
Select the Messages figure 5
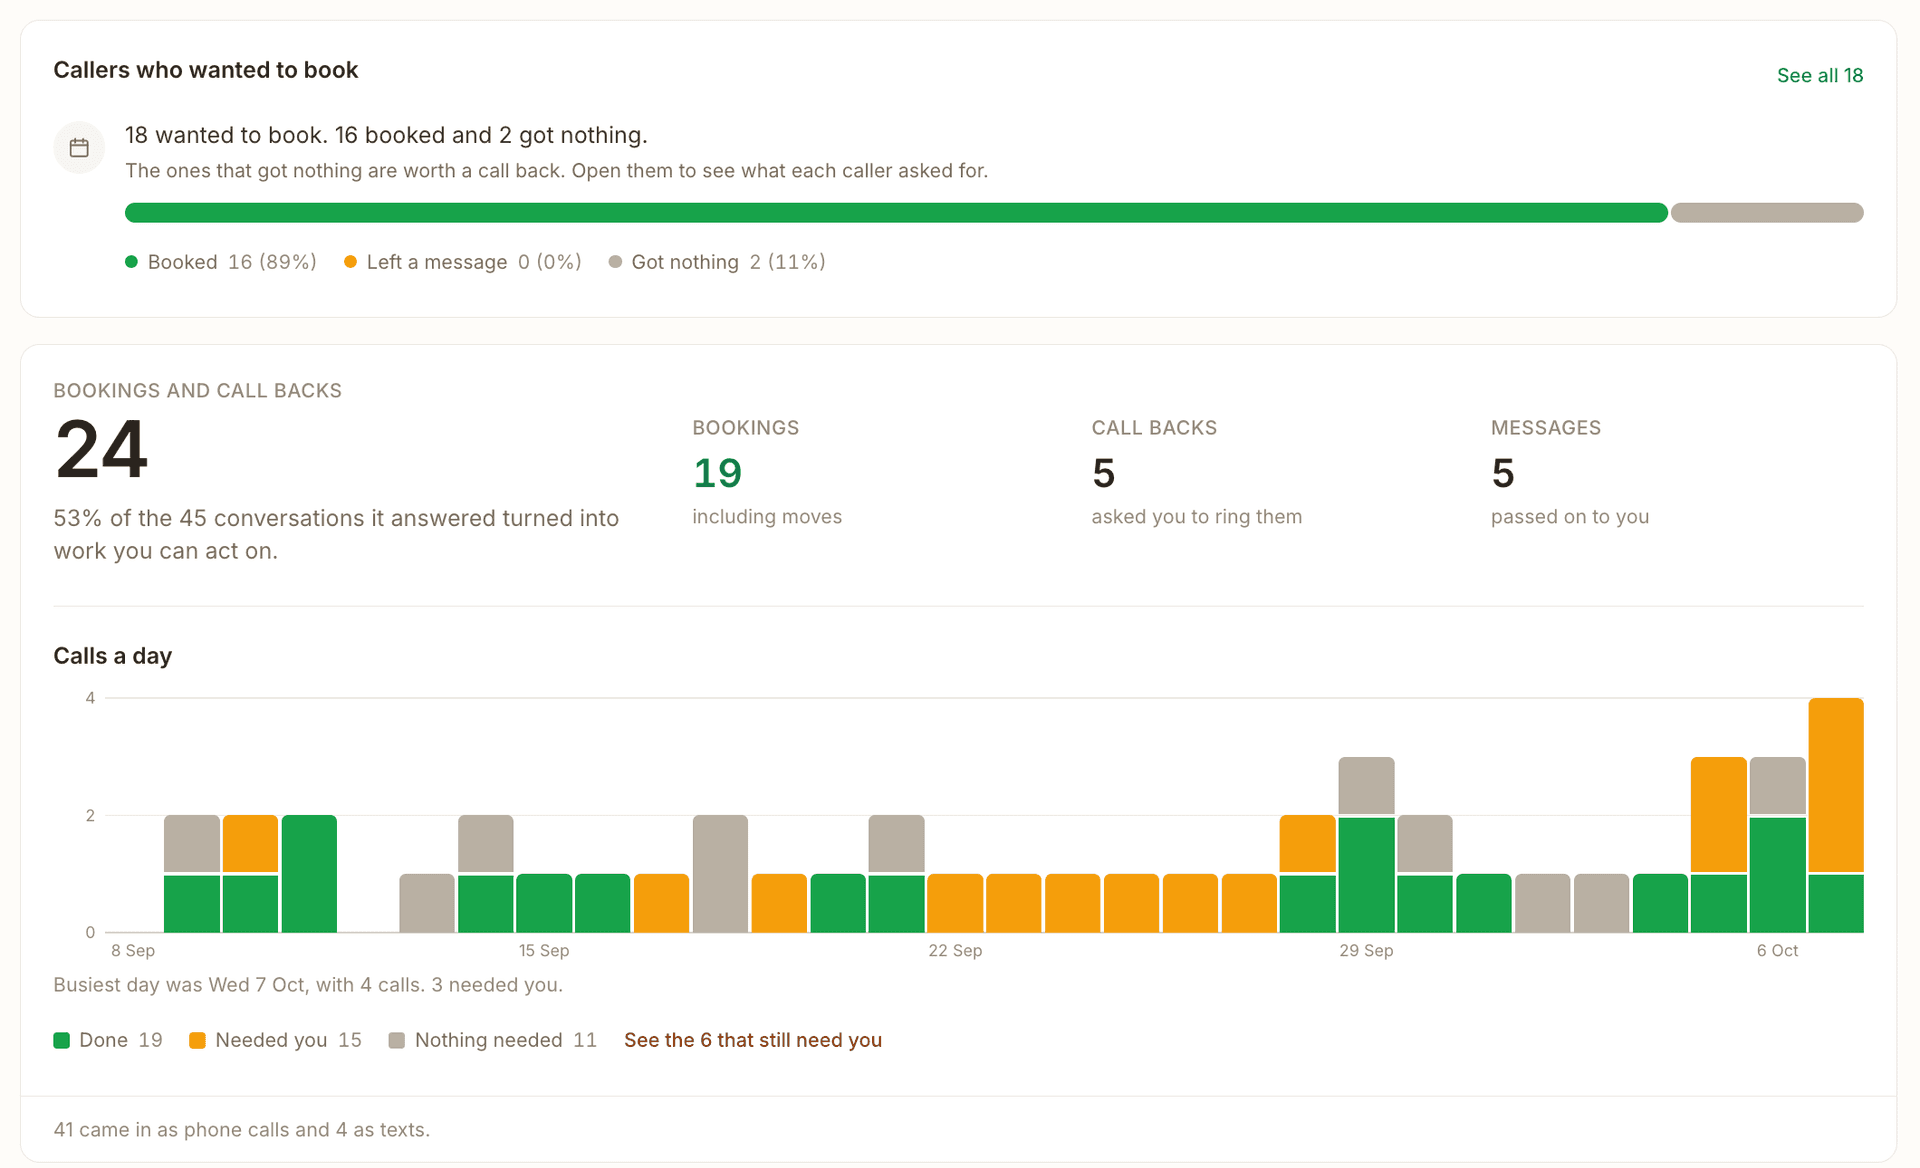[x=1503, y=473]
